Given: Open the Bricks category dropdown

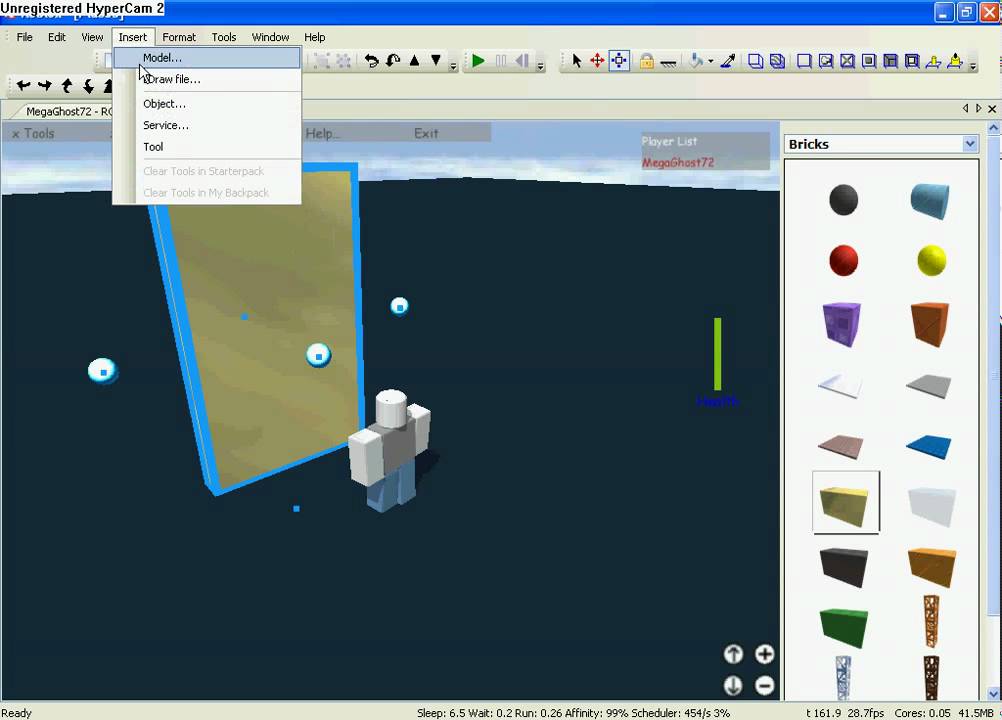Looking at the screenshot, I should click(970, 144).
